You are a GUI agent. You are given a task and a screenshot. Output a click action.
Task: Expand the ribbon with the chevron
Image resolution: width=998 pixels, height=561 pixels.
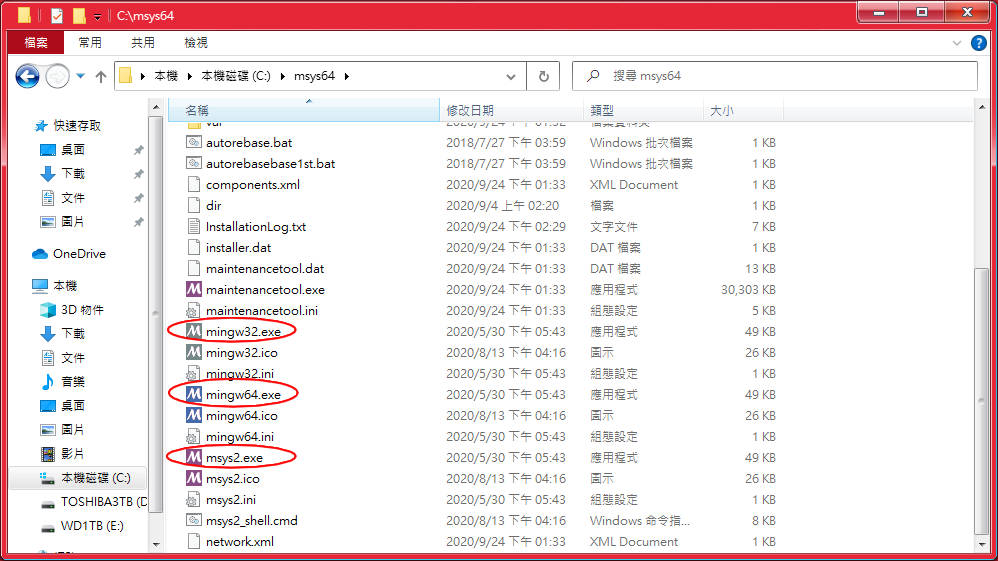pos(957,43)
